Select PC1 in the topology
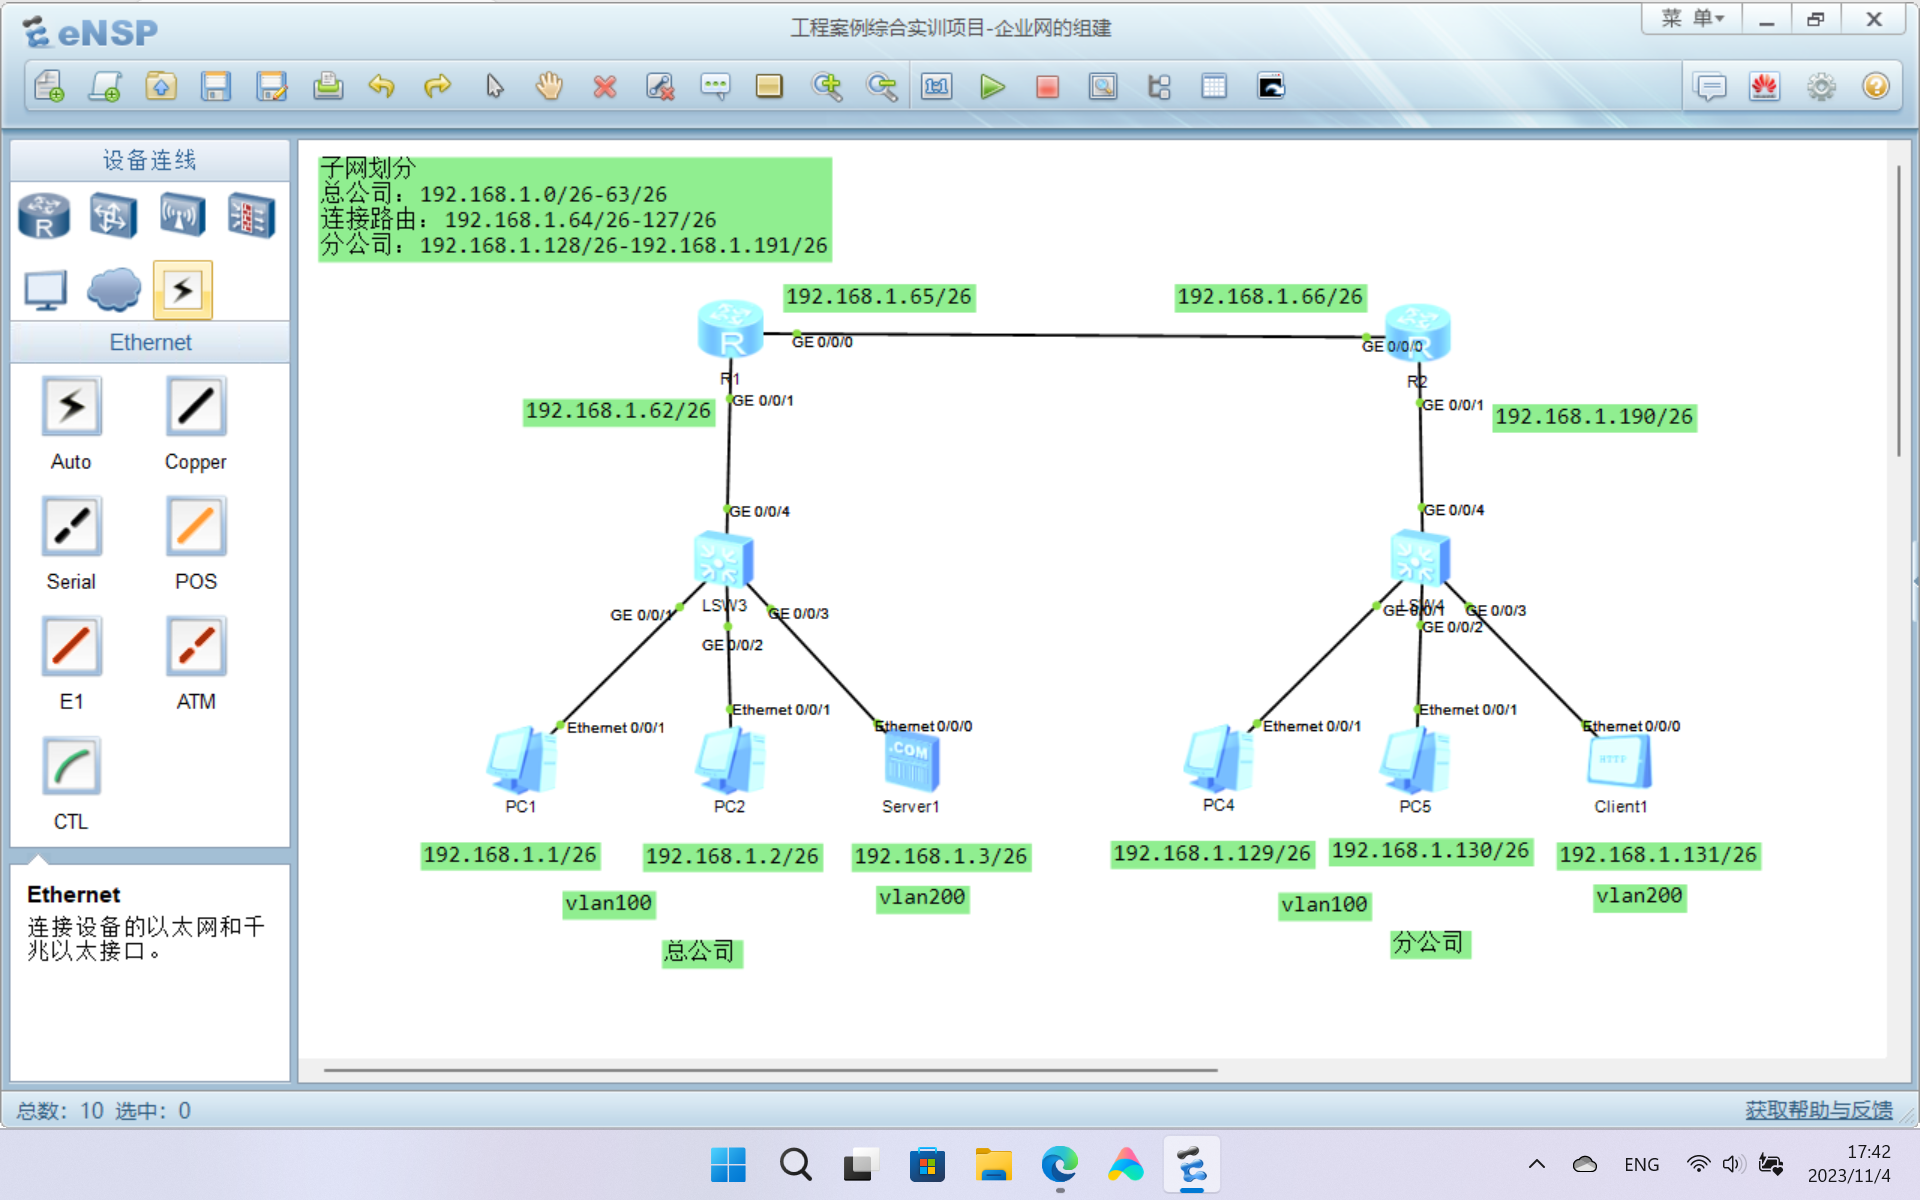The image size is (1920, 1200). tap(521, 761)
